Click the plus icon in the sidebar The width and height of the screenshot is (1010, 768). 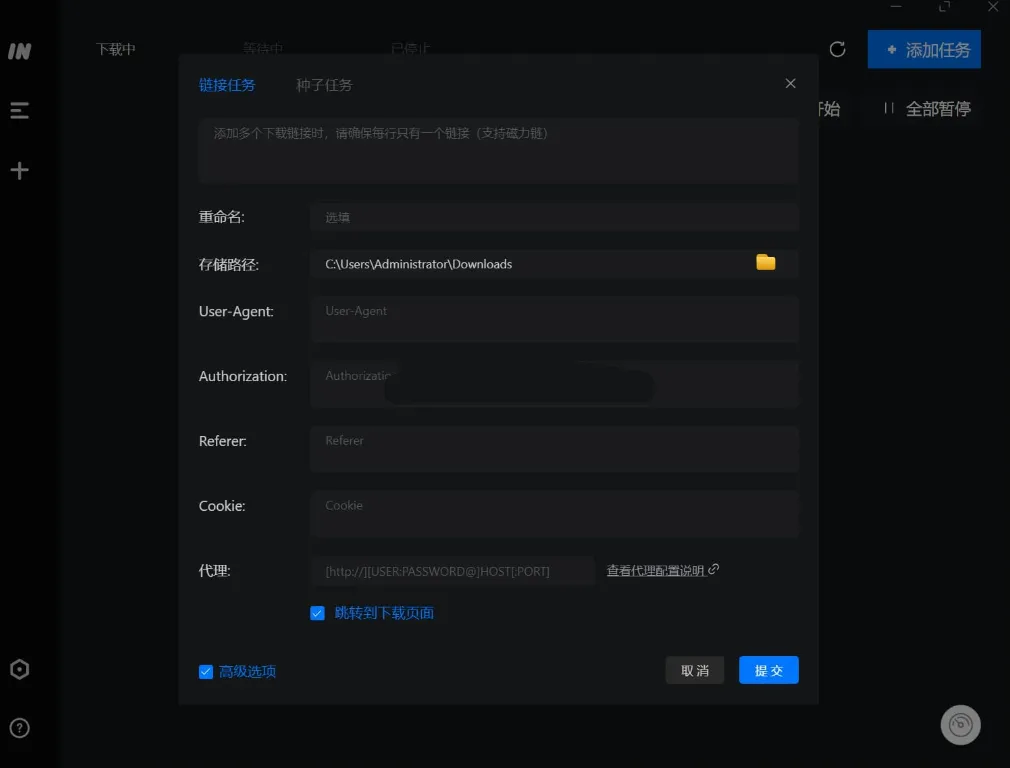[x=19, y=170]
